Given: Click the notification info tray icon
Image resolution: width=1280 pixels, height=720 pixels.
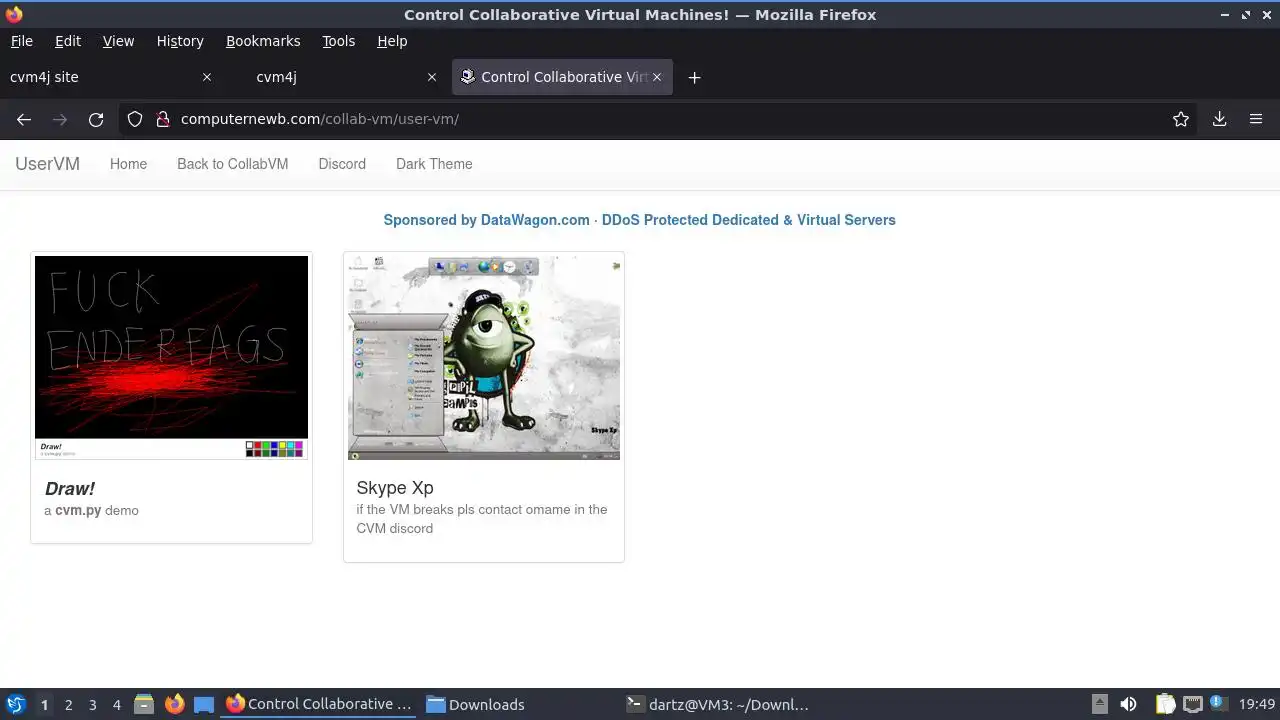Looking at the screenshot, I should click(1218, 704).
